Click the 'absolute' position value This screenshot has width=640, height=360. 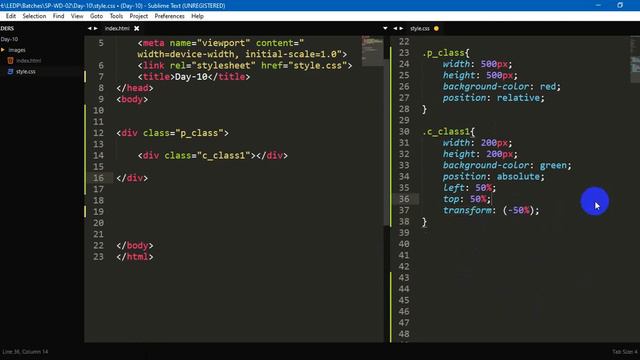click(518, 177)
